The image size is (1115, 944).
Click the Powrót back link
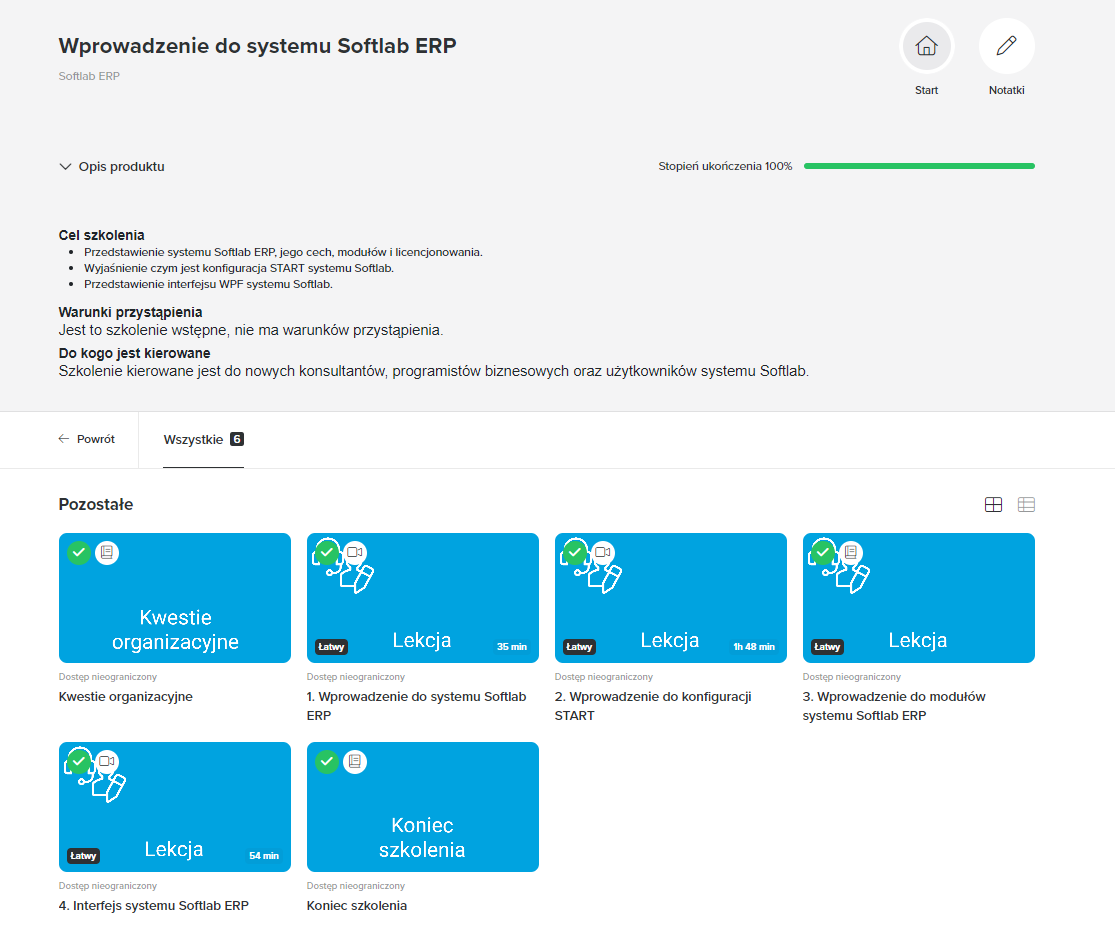[x=87, y=439]
